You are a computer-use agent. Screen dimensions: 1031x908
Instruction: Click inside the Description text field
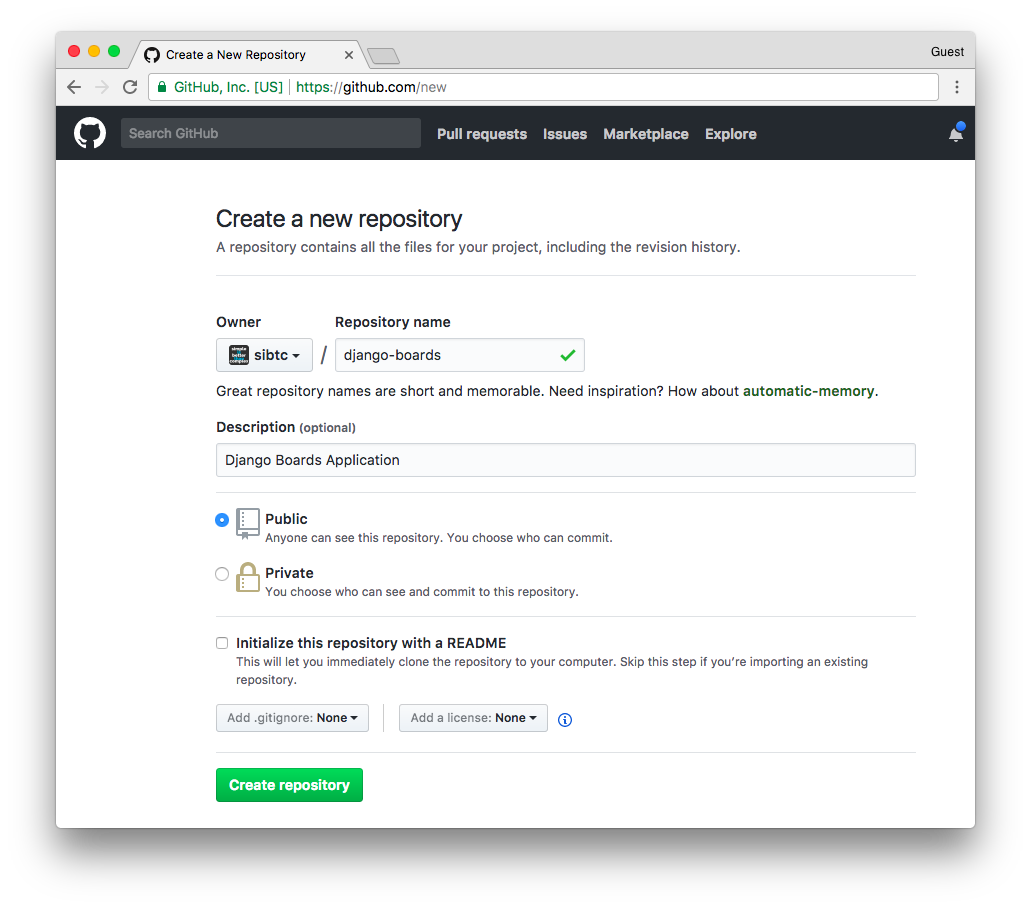pos(565,460)
